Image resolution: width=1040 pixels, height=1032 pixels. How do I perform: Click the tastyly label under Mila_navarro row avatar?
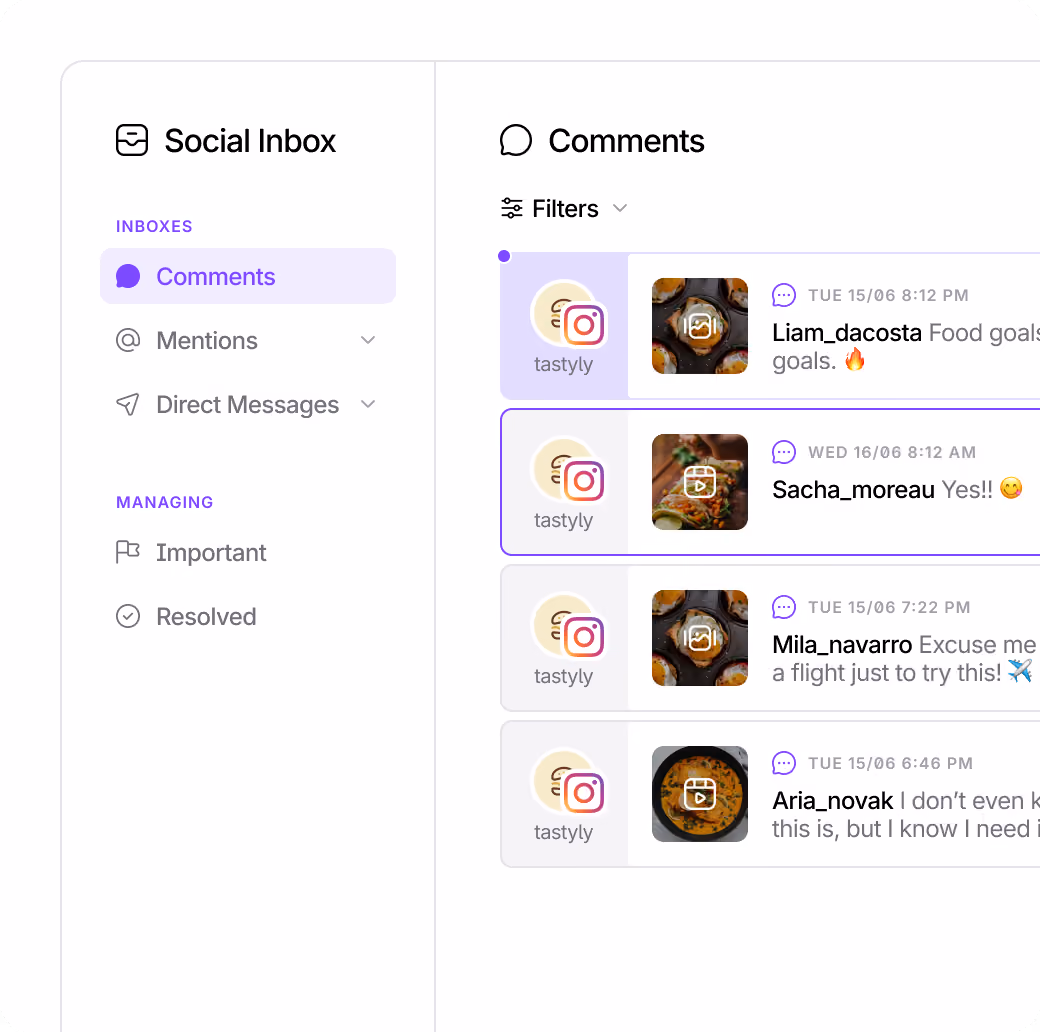[x=564, y=677]
